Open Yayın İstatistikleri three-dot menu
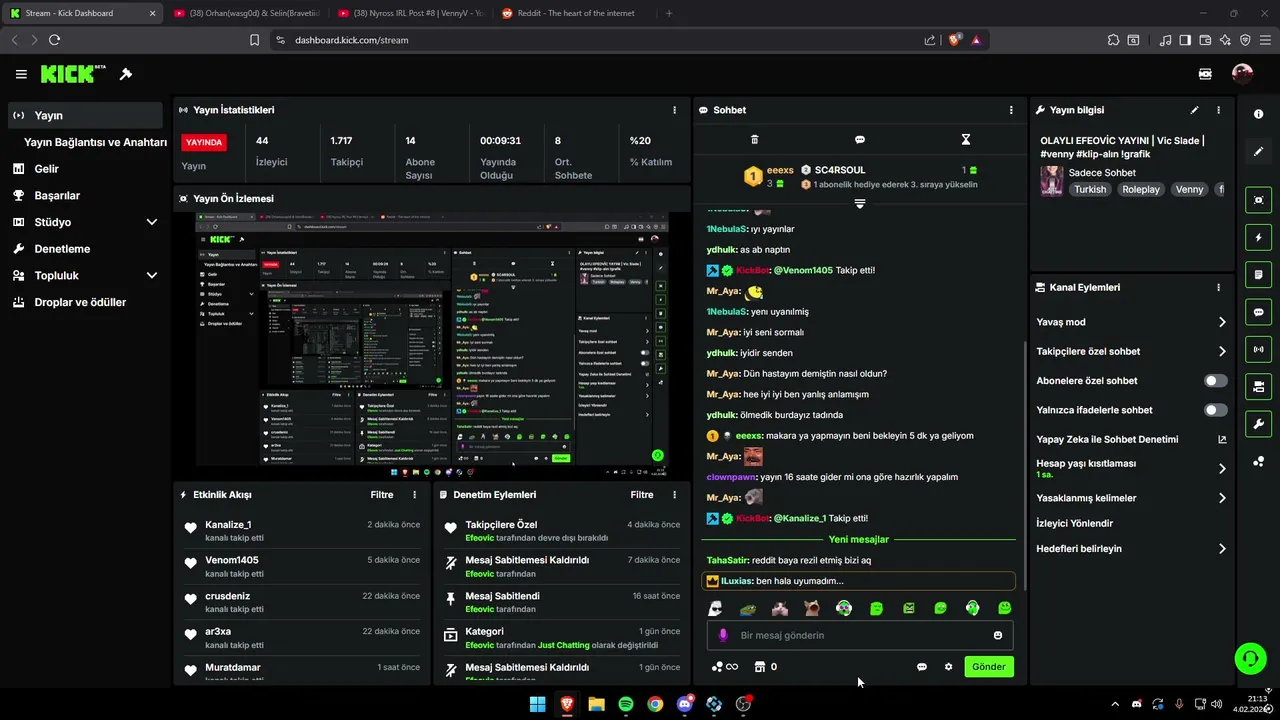Screen dimensions: 1280x720 click(x=674, y=110)
